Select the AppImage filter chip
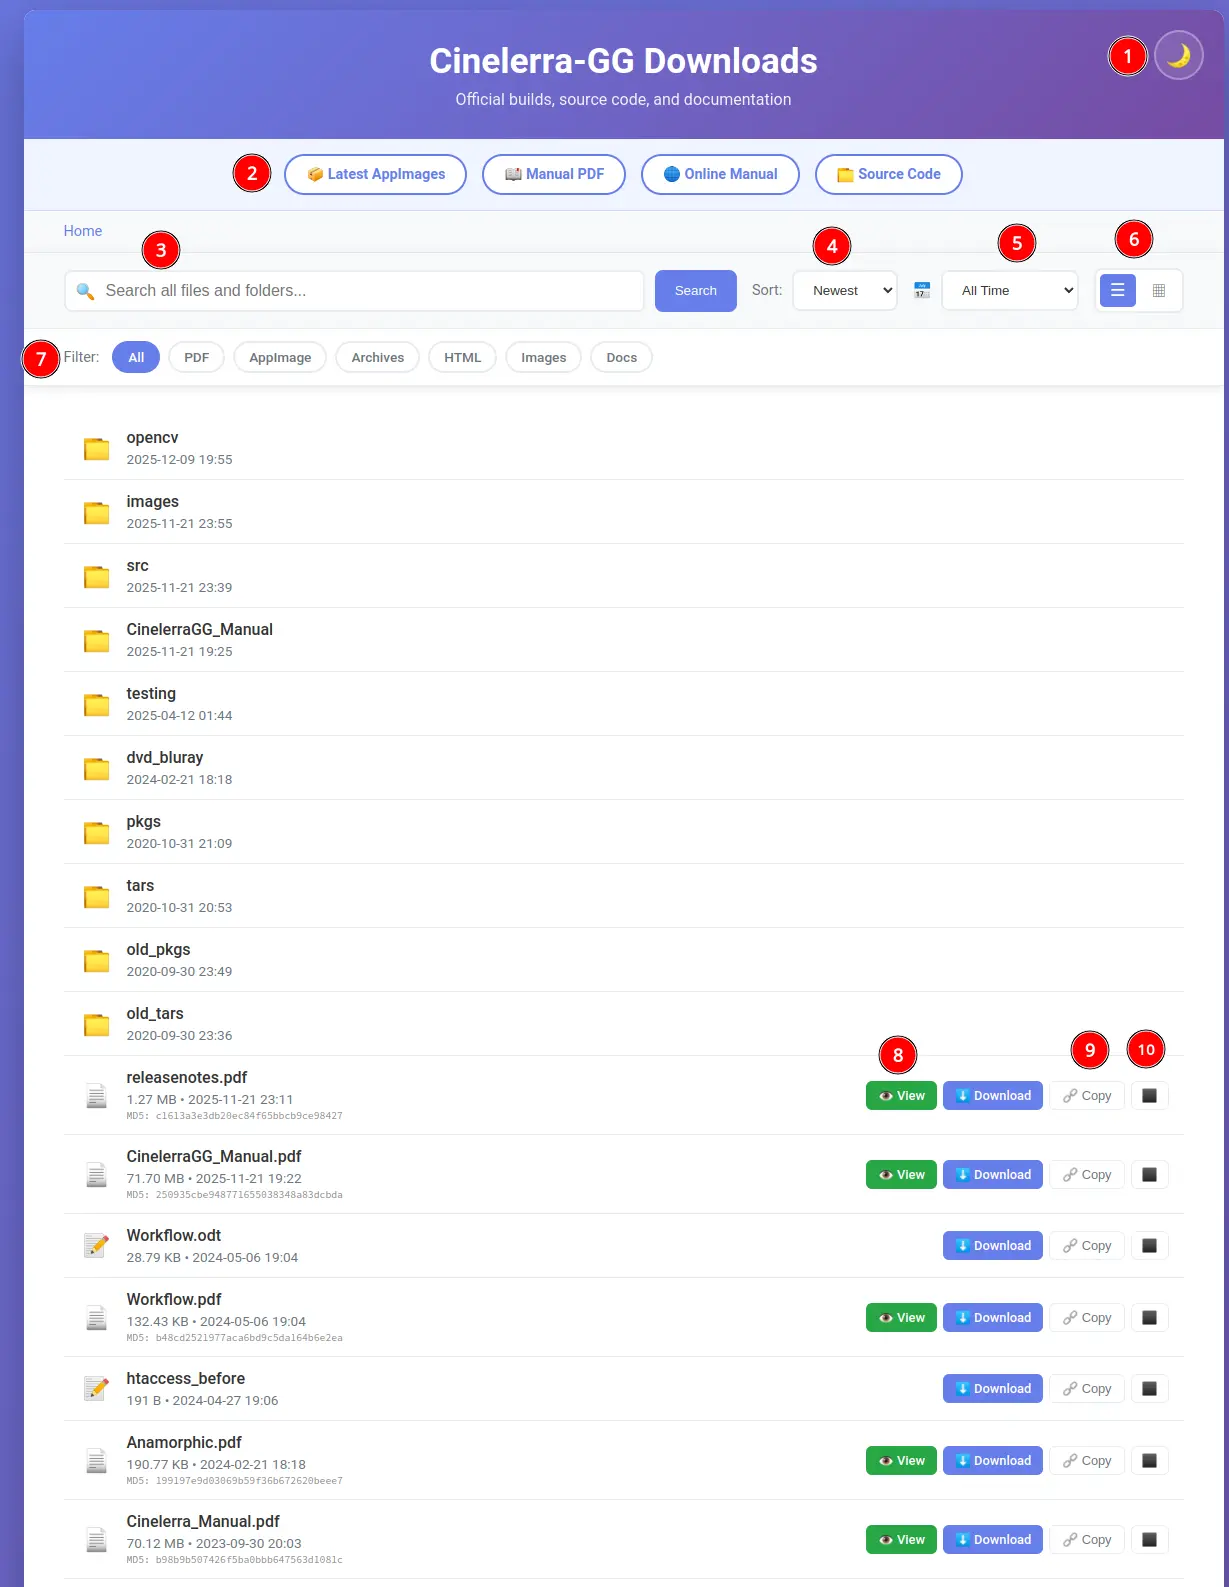 (280, 357)
